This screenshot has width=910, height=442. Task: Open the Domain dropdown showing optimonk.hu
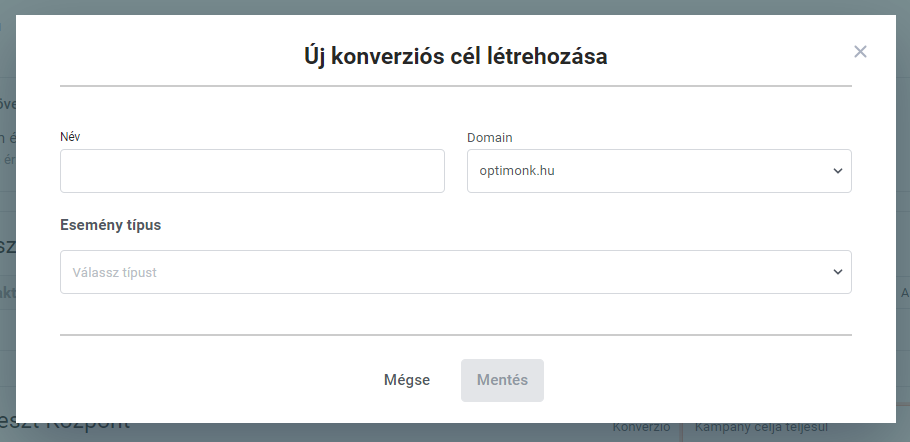pyautogui.click(x=659, y=171)
